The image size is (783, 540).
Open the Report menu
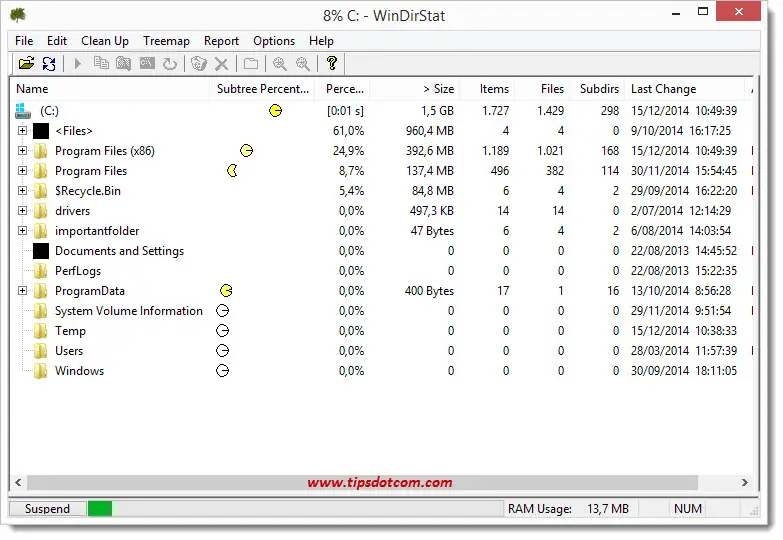click(221, 41)
